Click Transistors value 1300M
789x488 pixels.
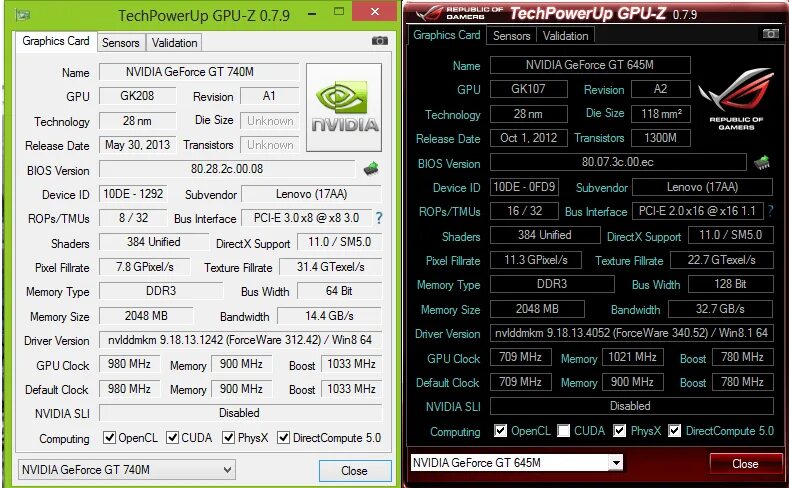click(661, 138)
